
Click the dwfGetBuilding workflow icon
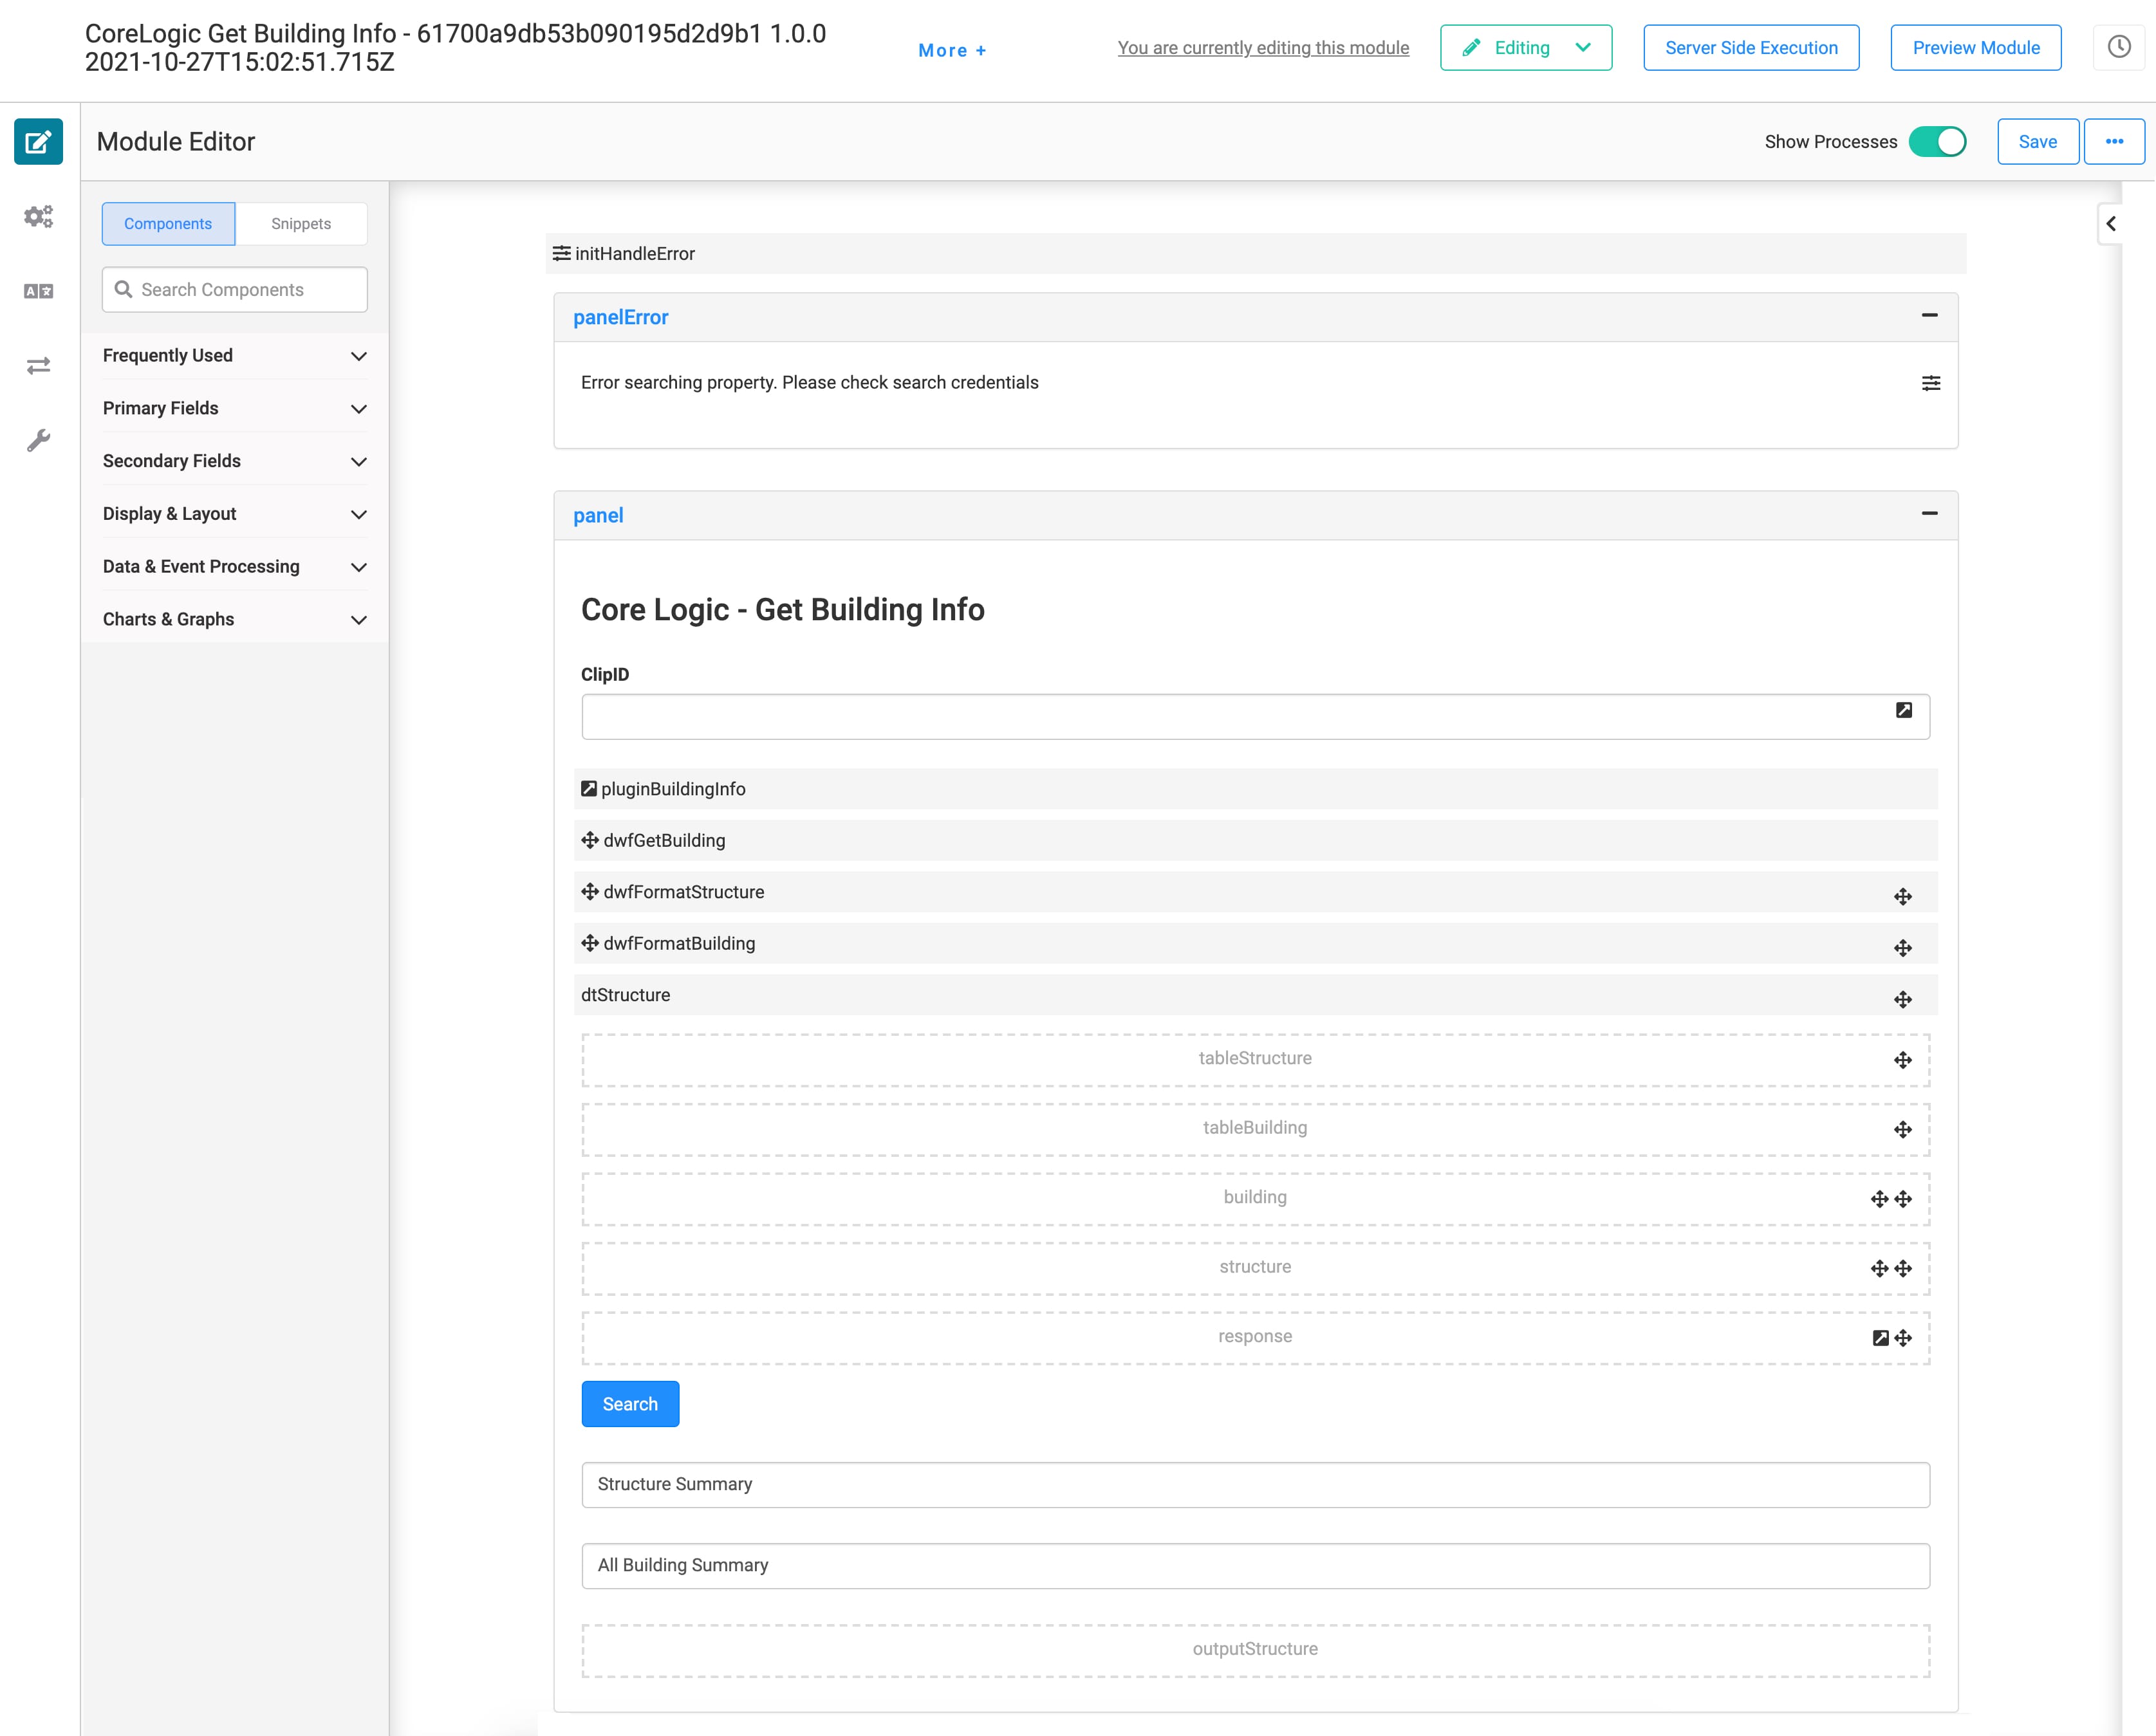tap(590, 840)
